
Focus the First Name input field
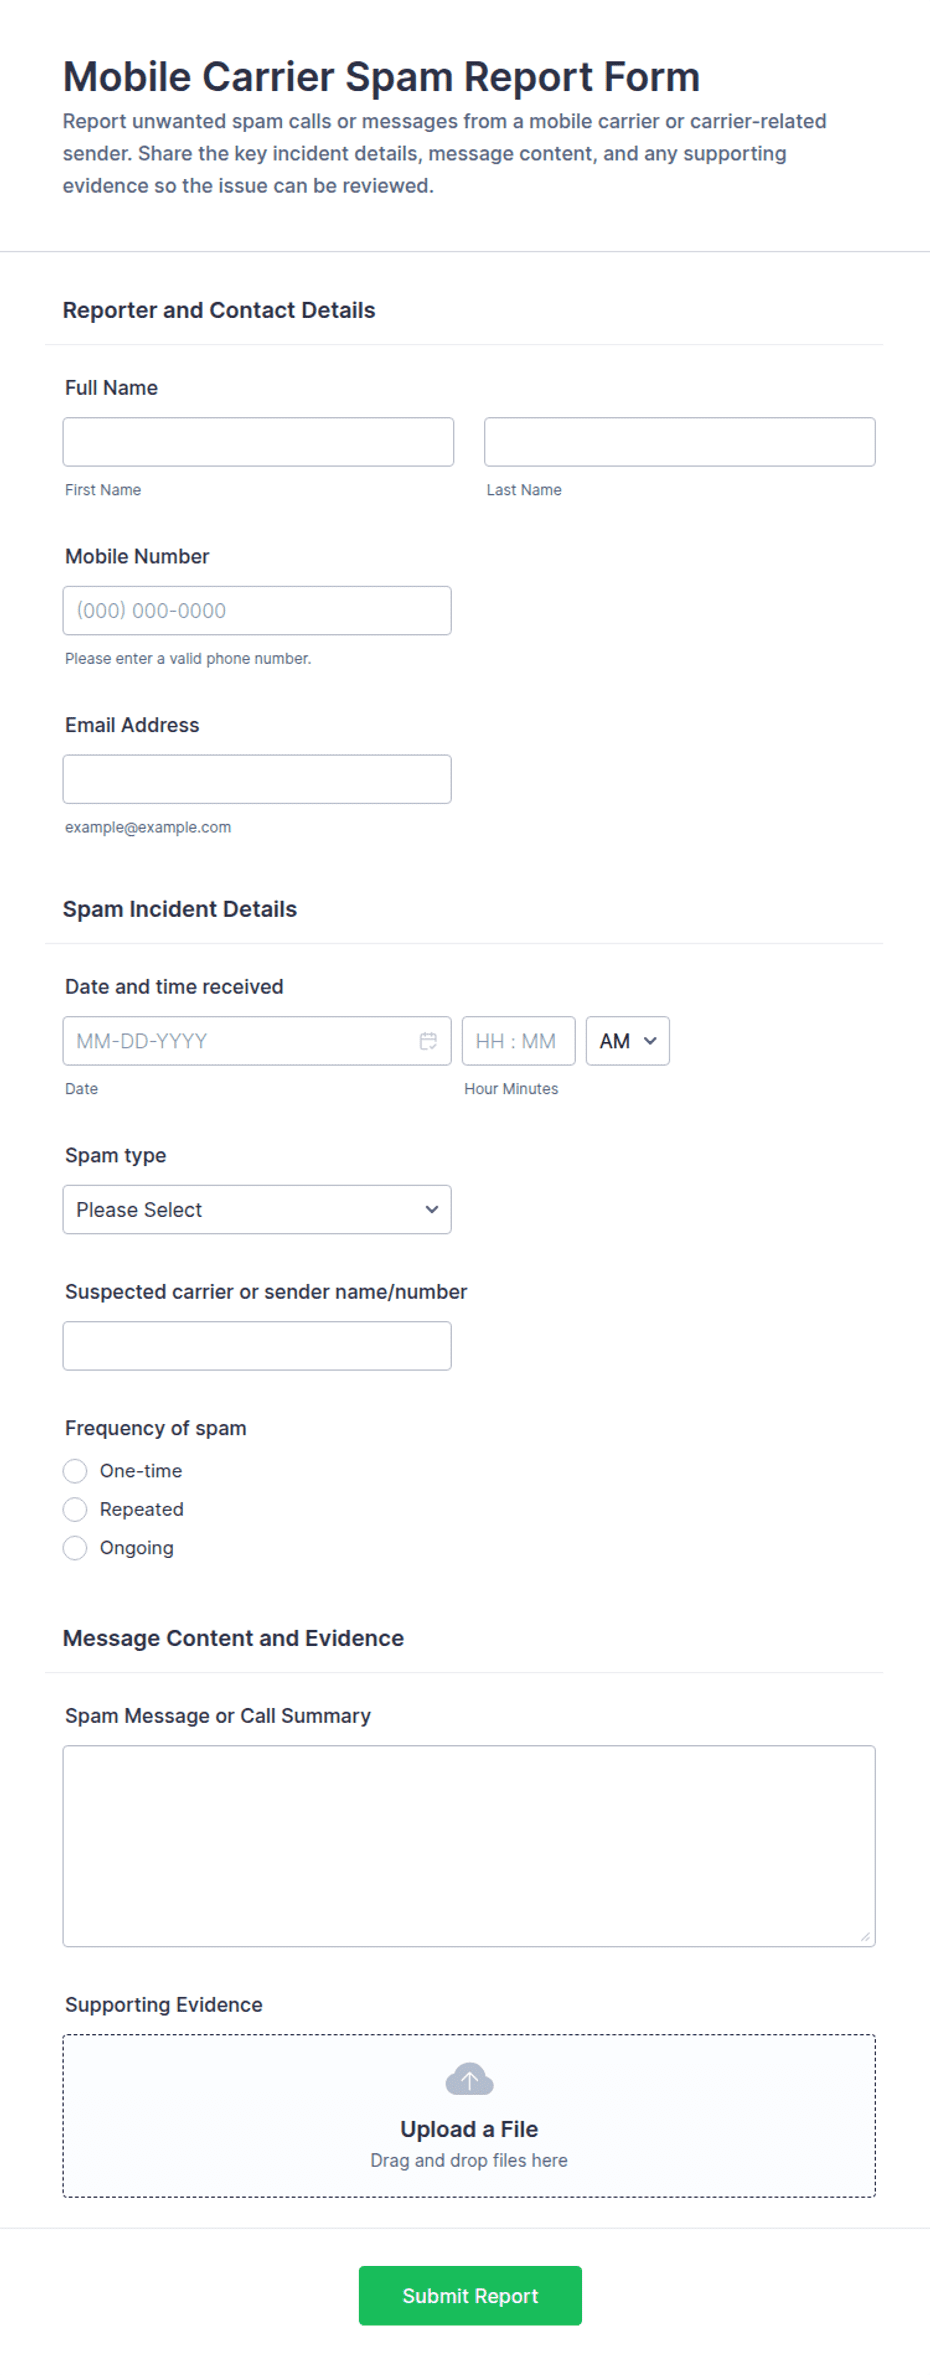[x=258, y=442]
